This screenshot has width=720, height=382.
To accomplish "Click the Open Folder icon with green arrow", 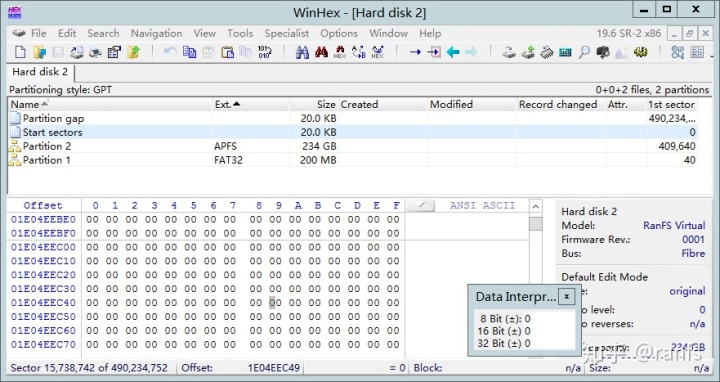I will click(x=133, y=52).
